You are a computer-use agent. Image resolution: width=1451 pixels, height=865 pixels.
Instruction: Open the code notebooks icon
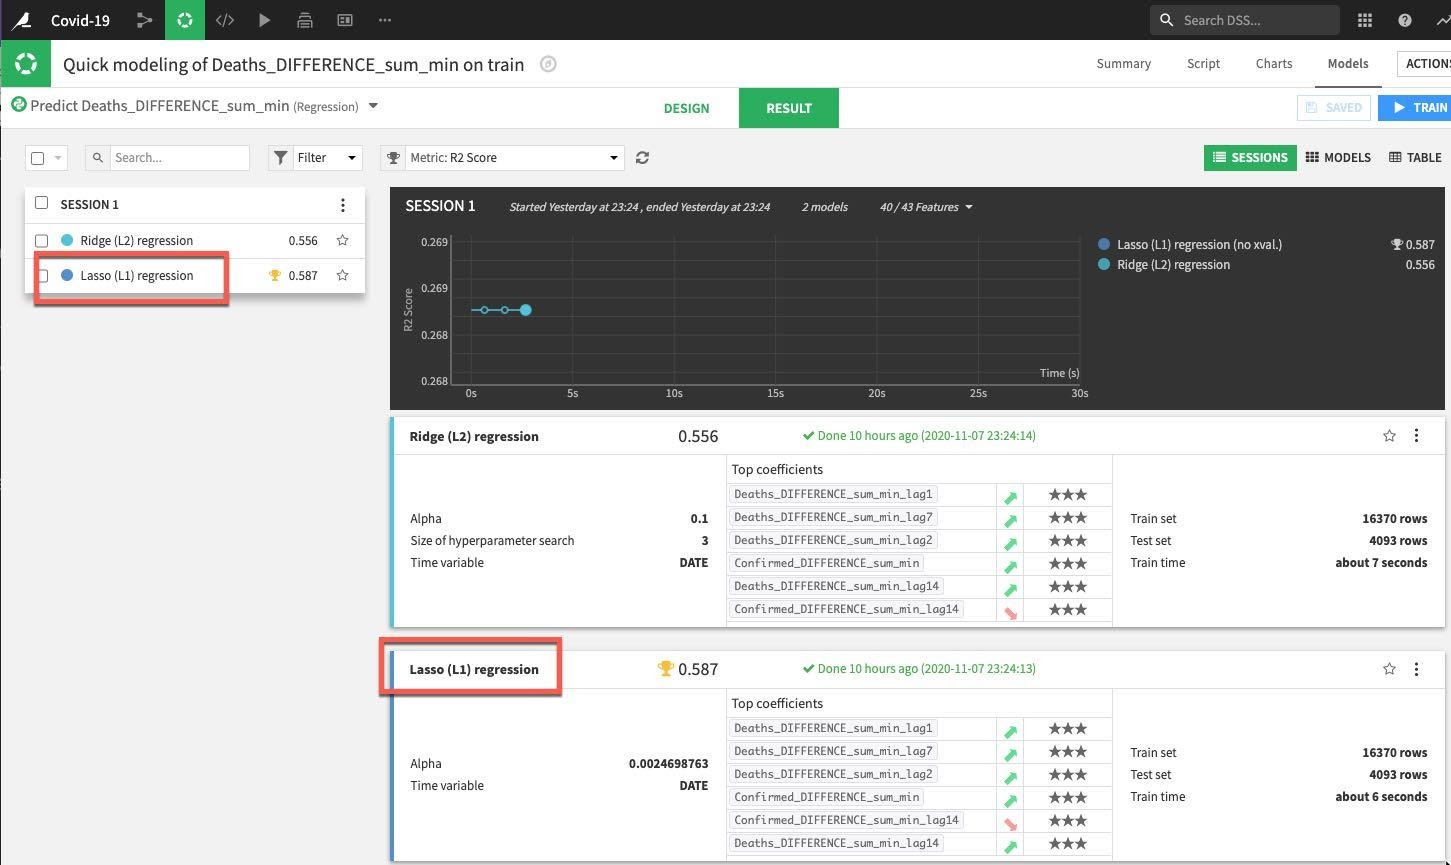pos(225,20)
